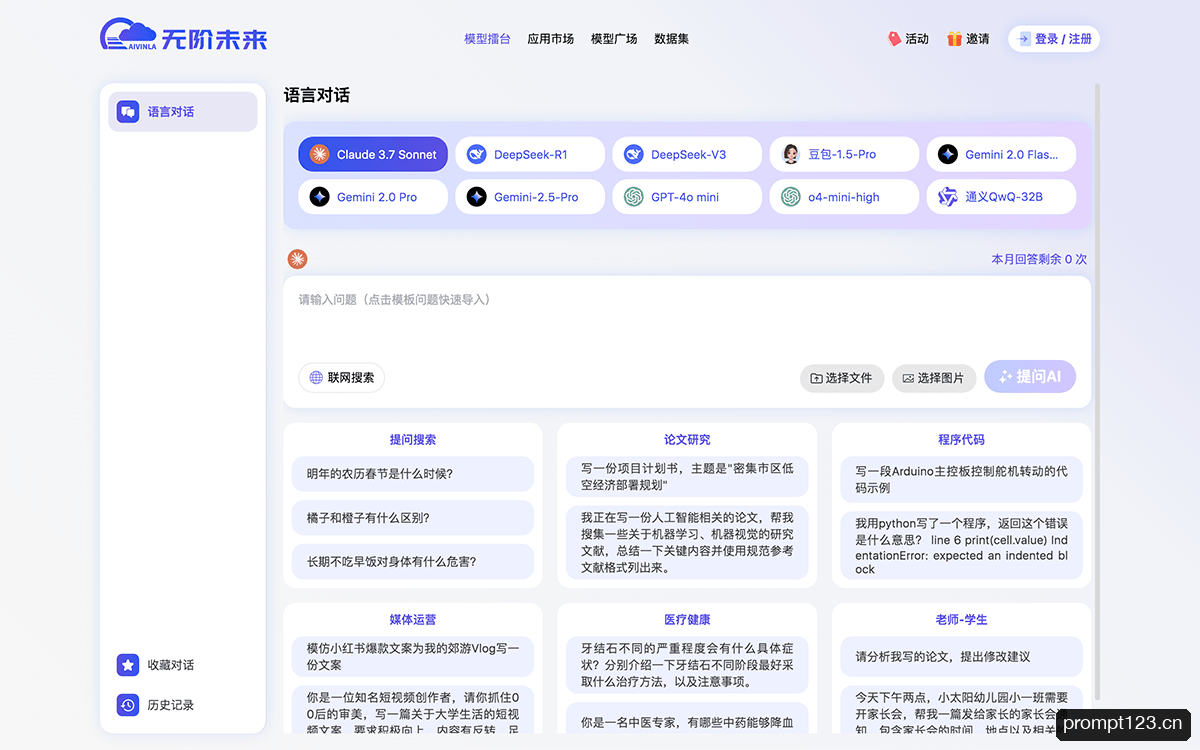Pick the python IndentationError template
Image resolution: width=1200 pixels, height=750 pixels.
961,546
